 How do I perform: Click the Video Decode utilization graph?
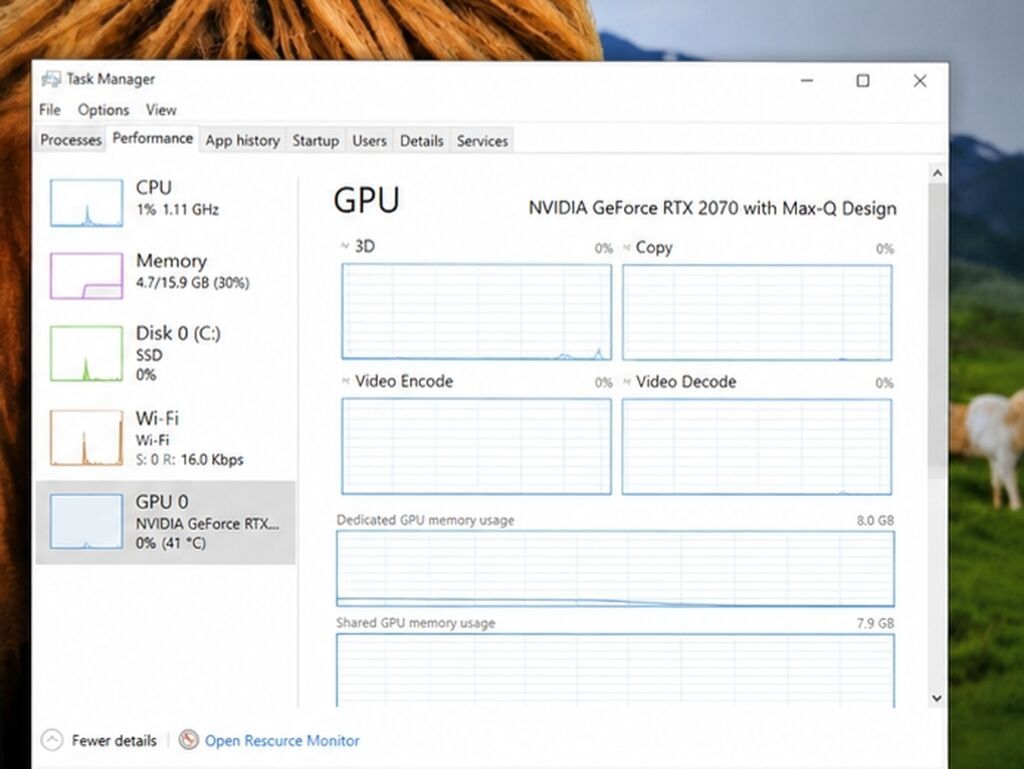click(757, 447)
